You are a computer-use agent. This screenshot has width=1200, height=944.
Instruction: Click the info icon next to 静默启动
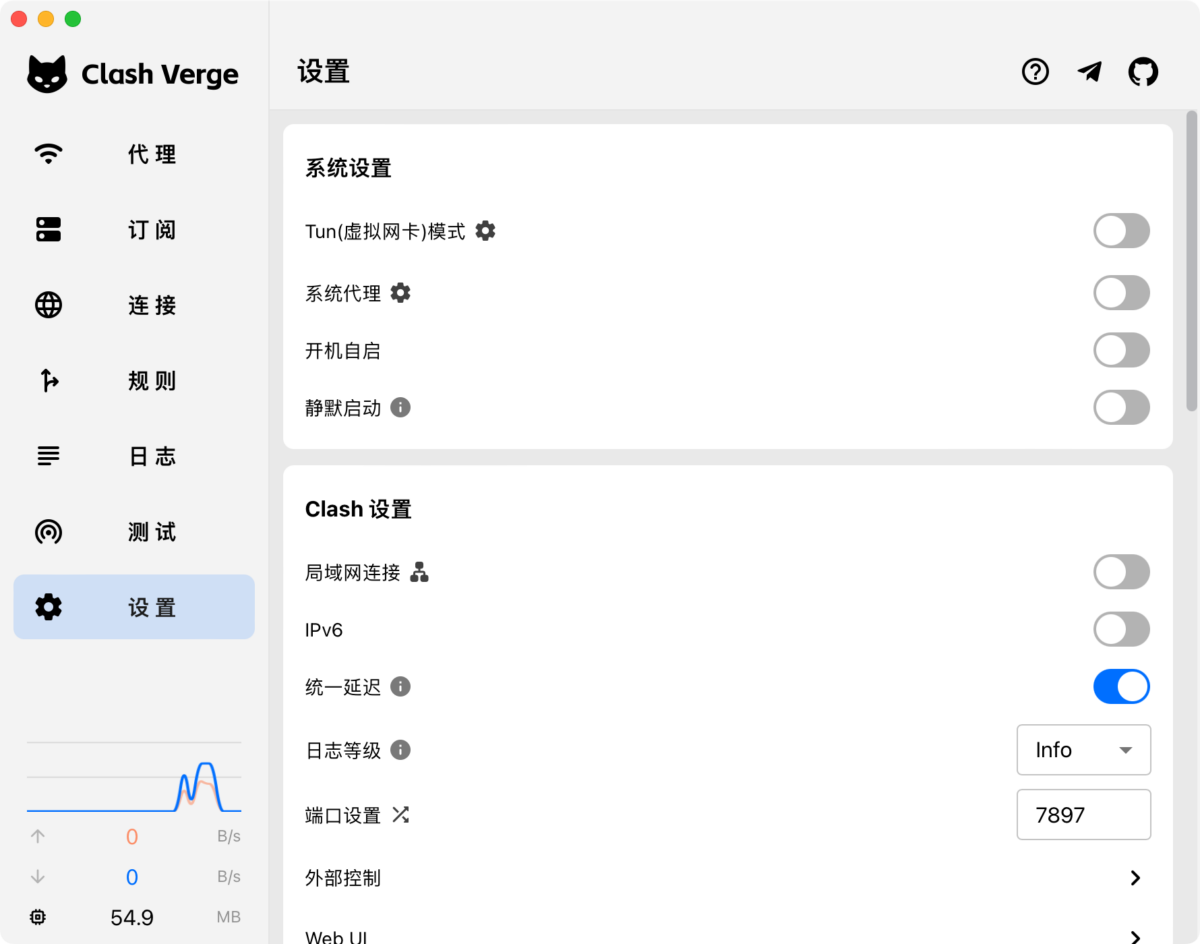tap(400, 408)
